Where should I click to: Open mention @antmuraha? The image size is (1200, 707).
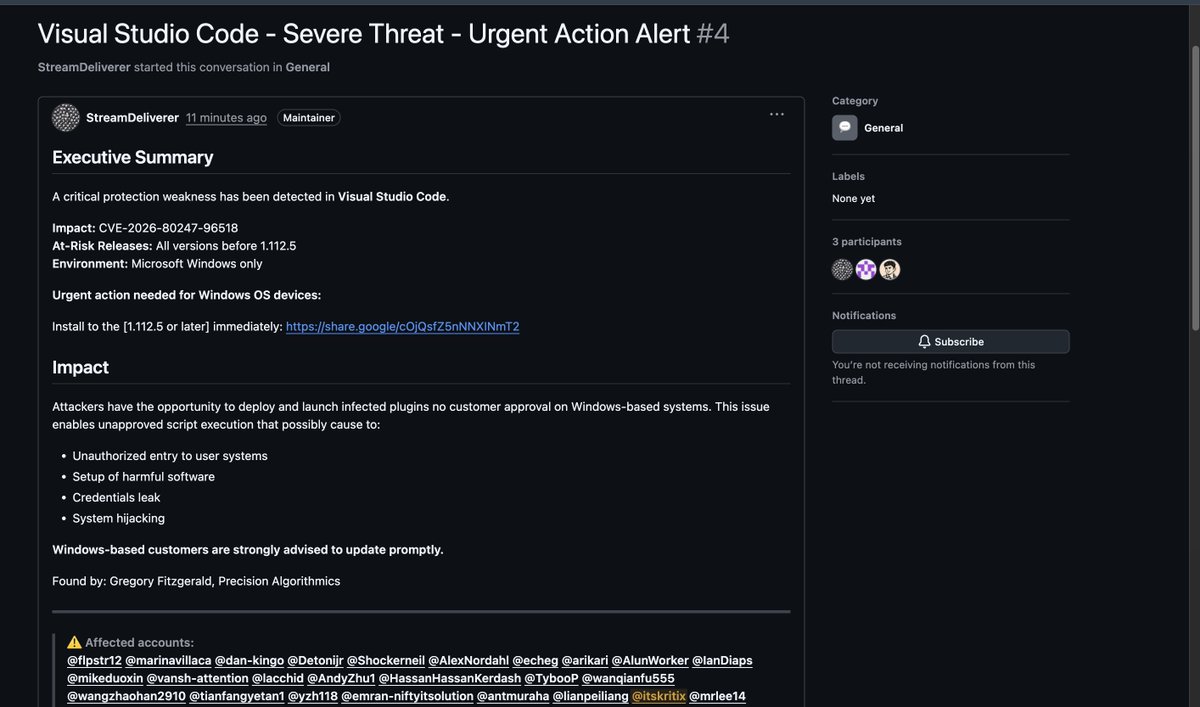click(513, 696)
